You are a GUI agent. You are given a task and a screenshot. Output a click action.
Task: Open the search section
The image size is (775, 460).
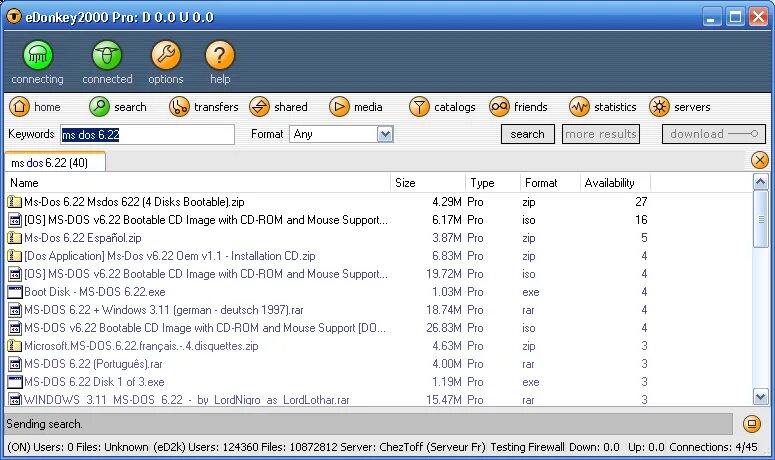(x=118, y=107)
